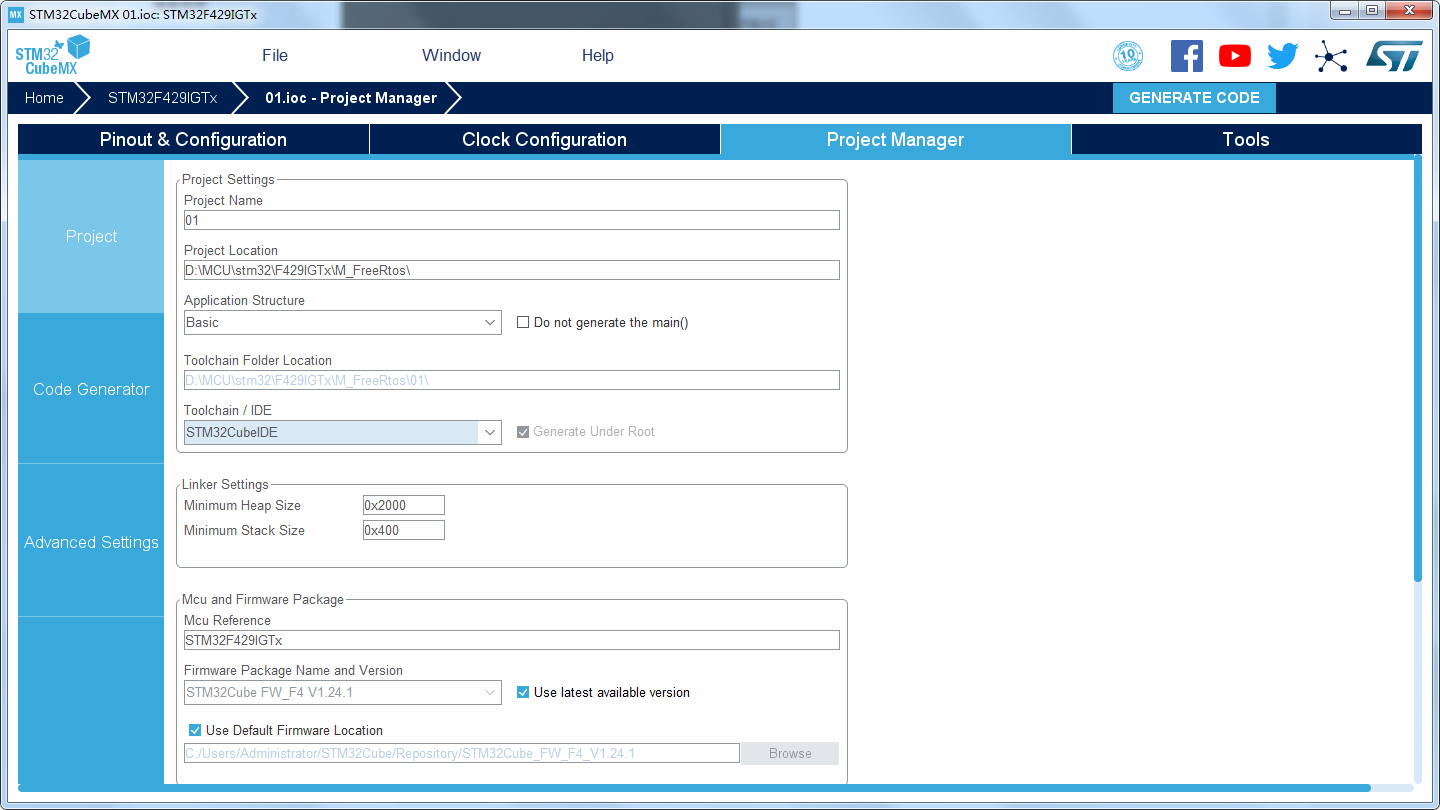Select the Project Manager tab

click(x=896, y=139)
